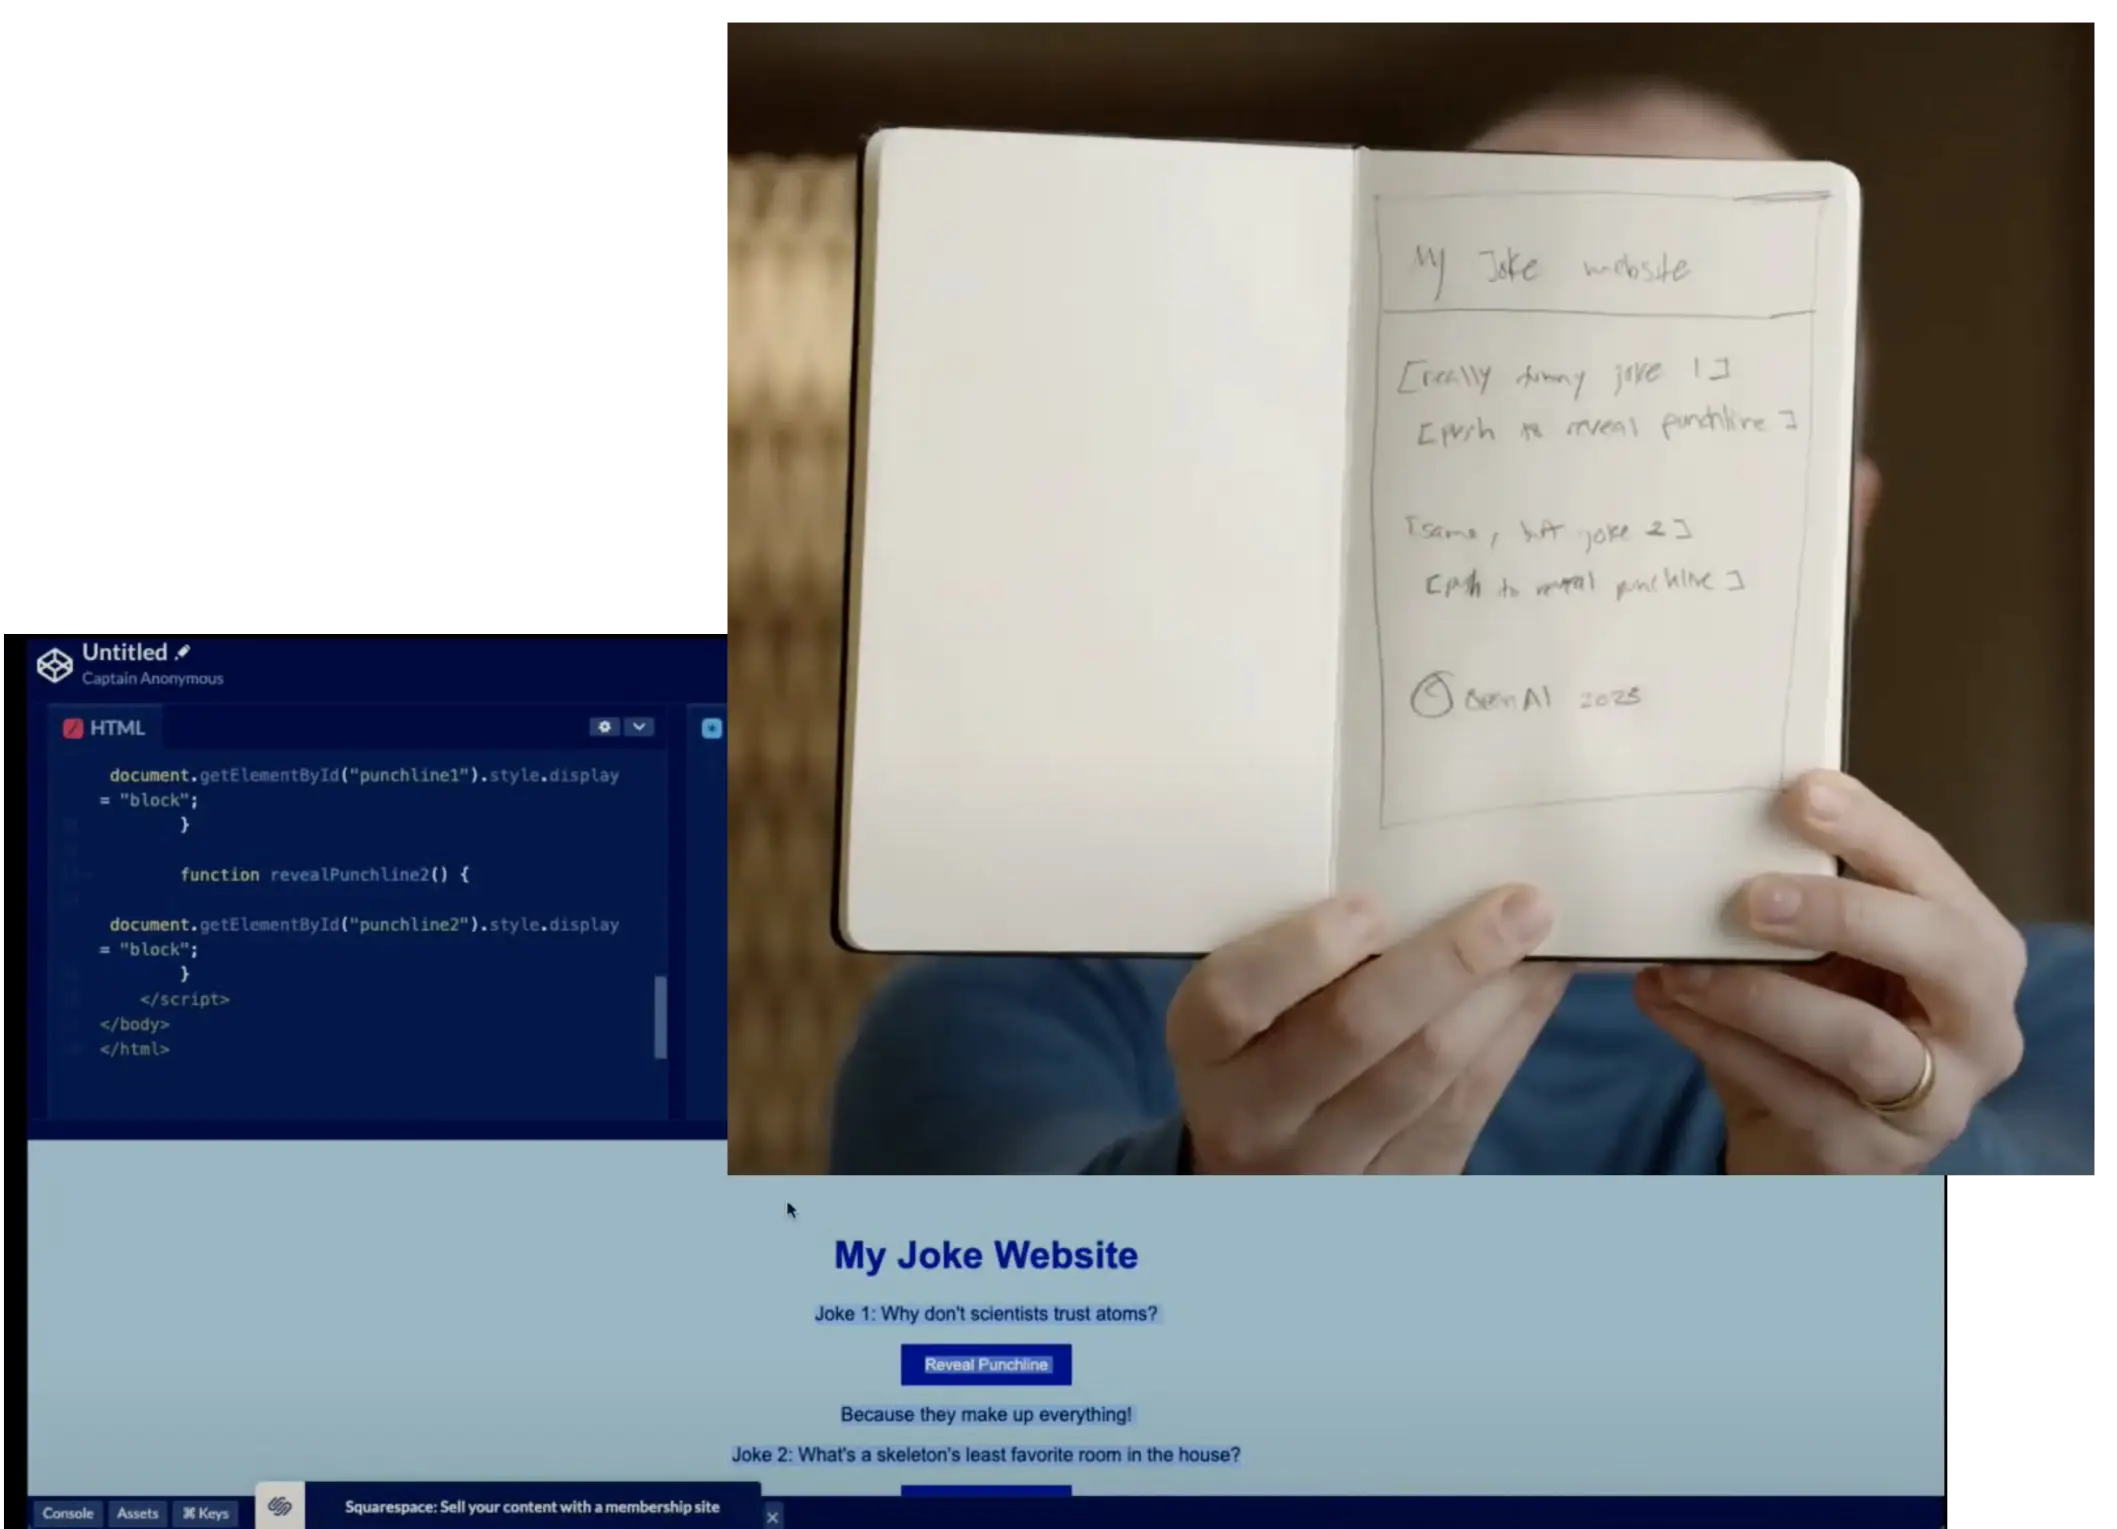Image resolution: width=2117 pixels, height=1529 pixels.
Task: Select the HTML editor tab
Action: point(105,728)
